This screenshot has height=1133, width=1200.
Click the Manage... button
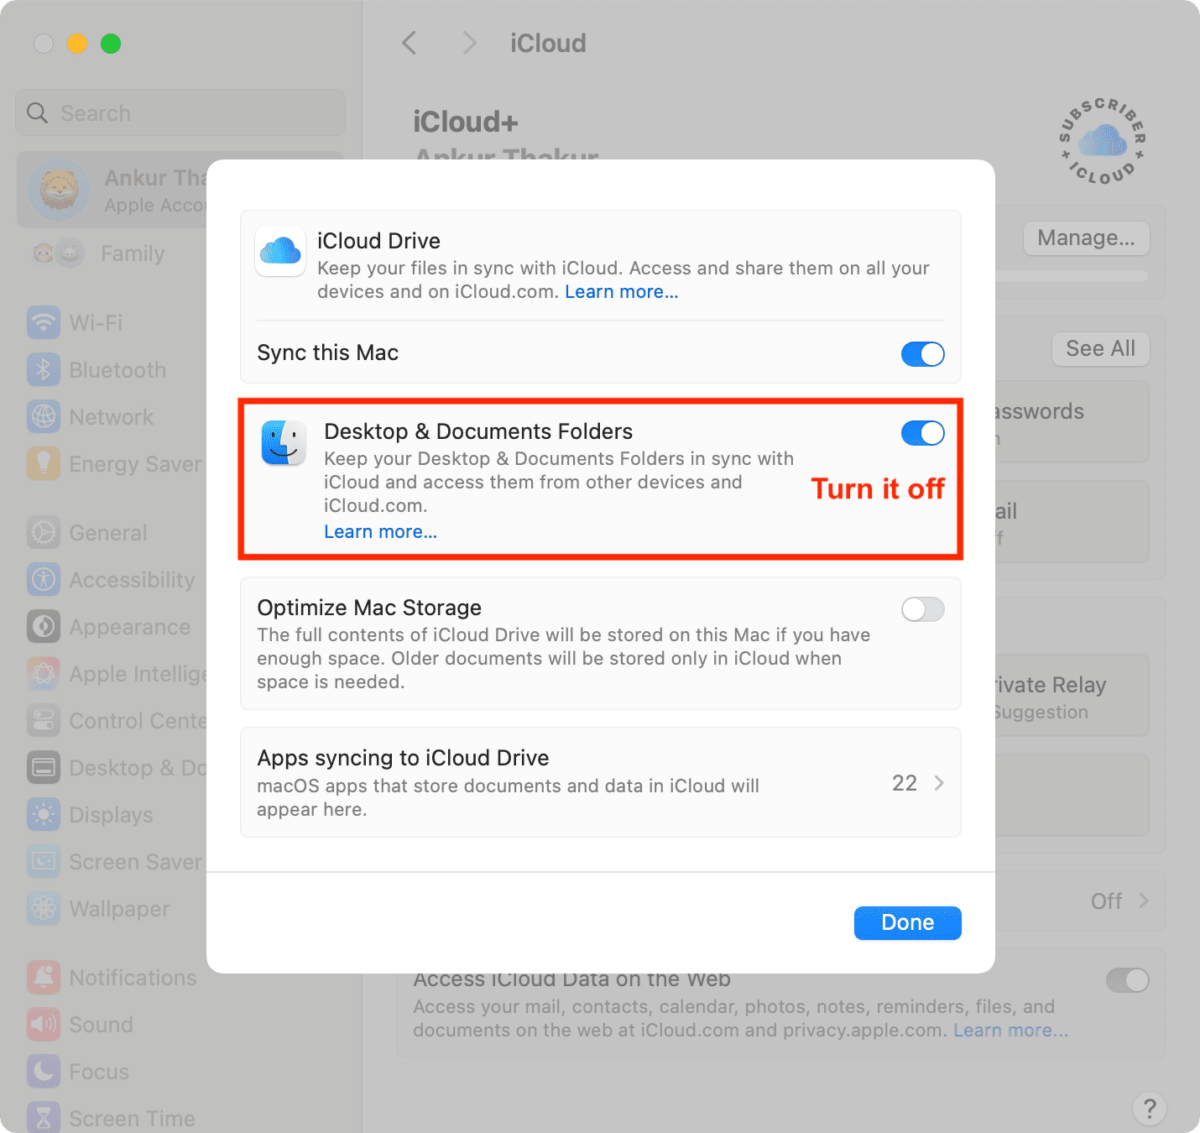click(1086, 238)
